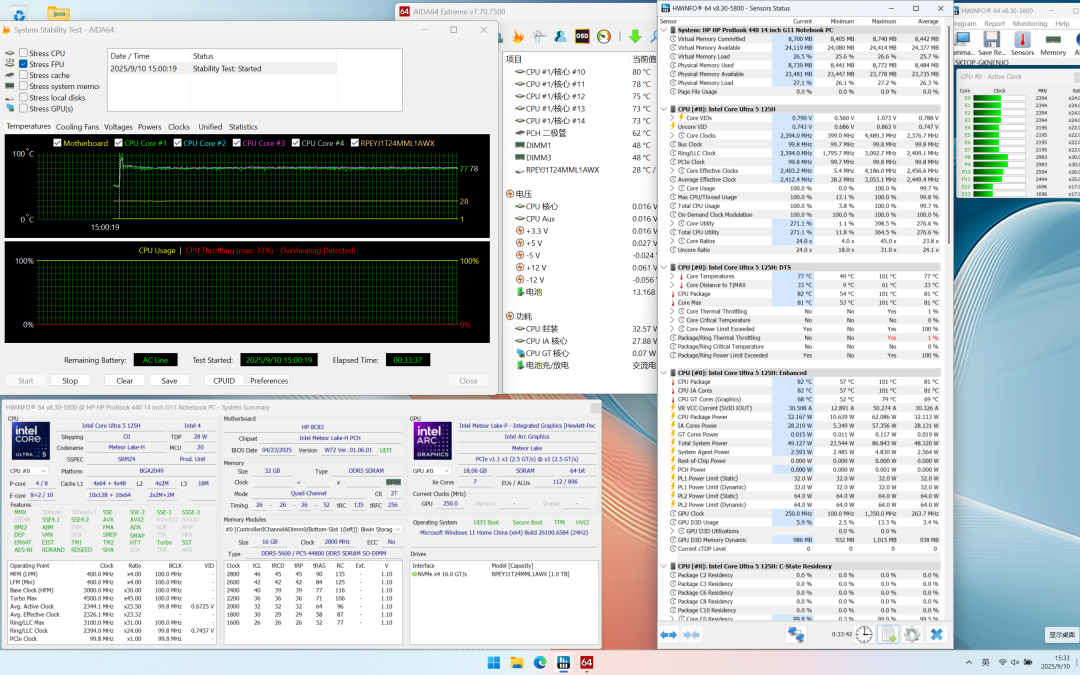Enable the Stress cache checkbox
This screenshot has width=1080, height=675.
[23, 75]
